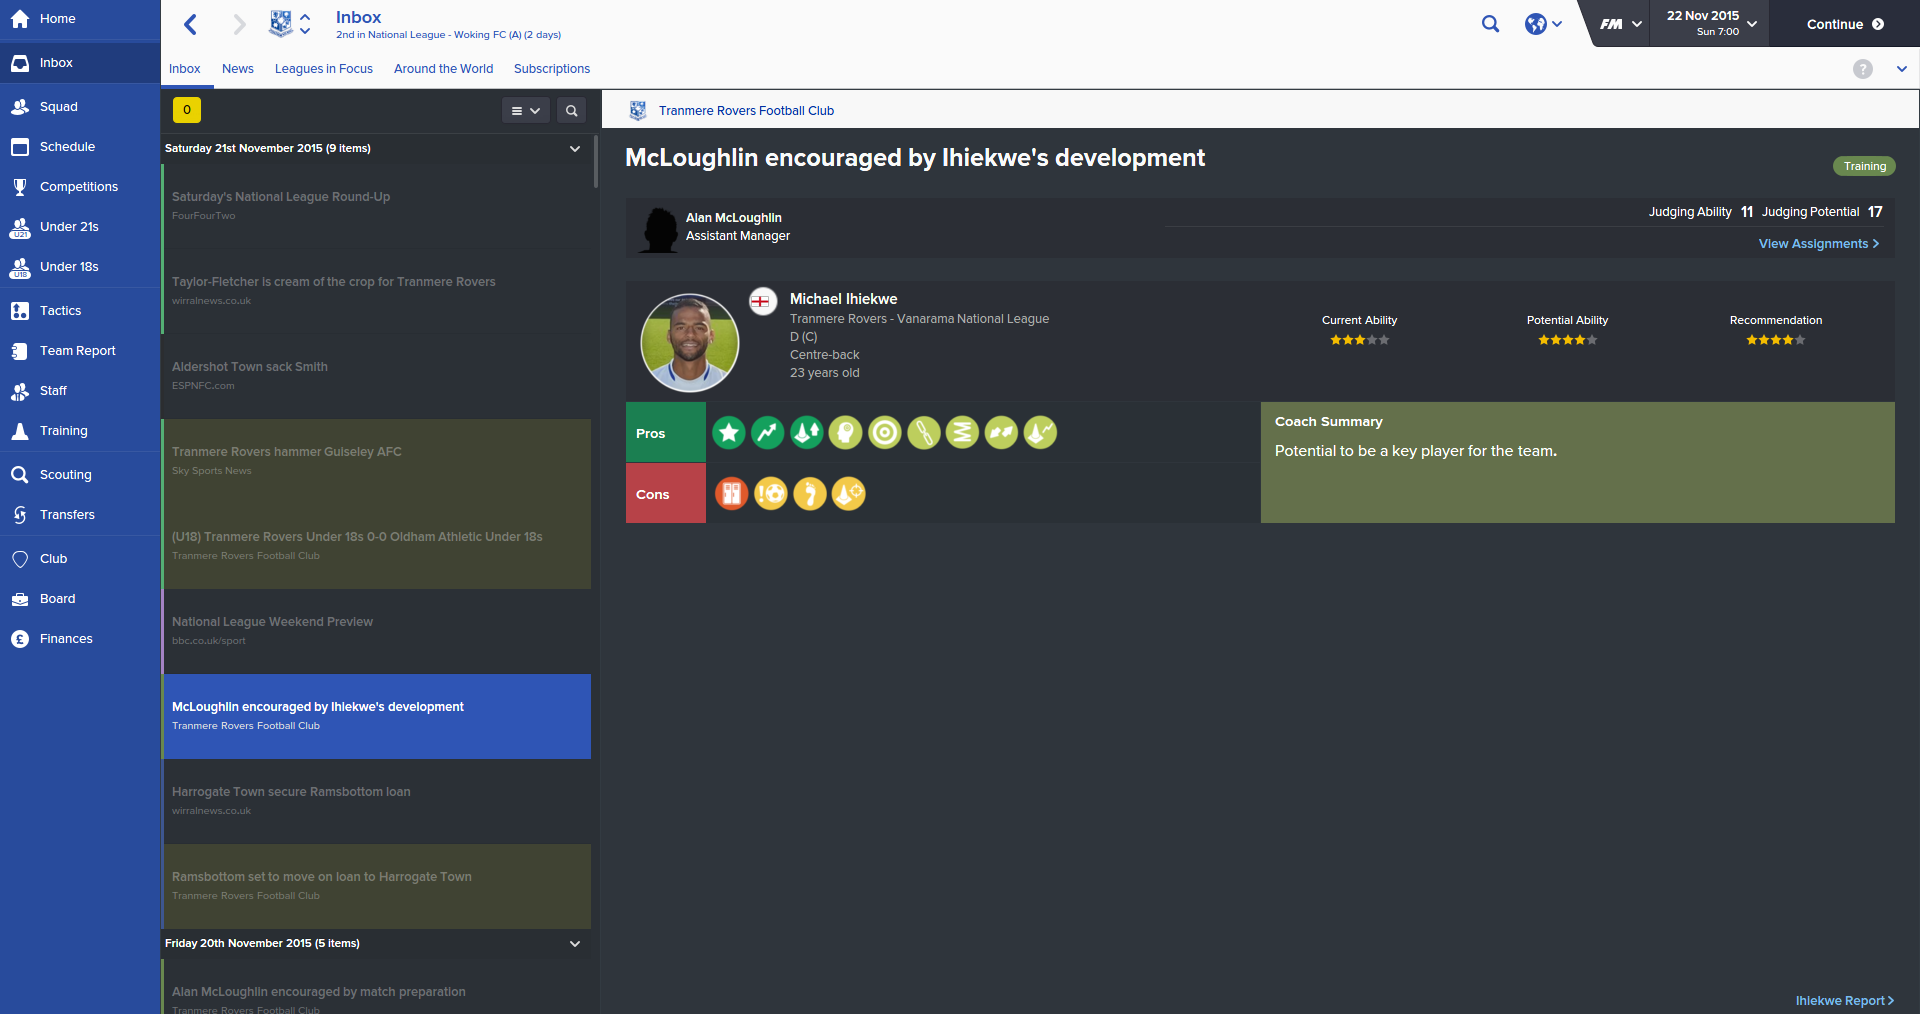The height and width of the screenshot is (1014, 1920).
Task: Click the top bar search magnifier
Action: click(1490, 24)
